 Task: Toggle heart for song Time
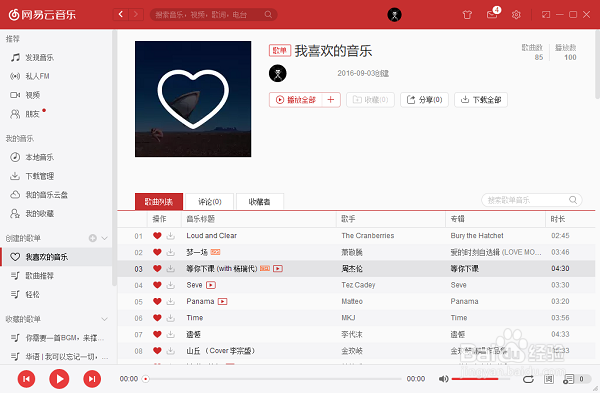click(157, 318)
